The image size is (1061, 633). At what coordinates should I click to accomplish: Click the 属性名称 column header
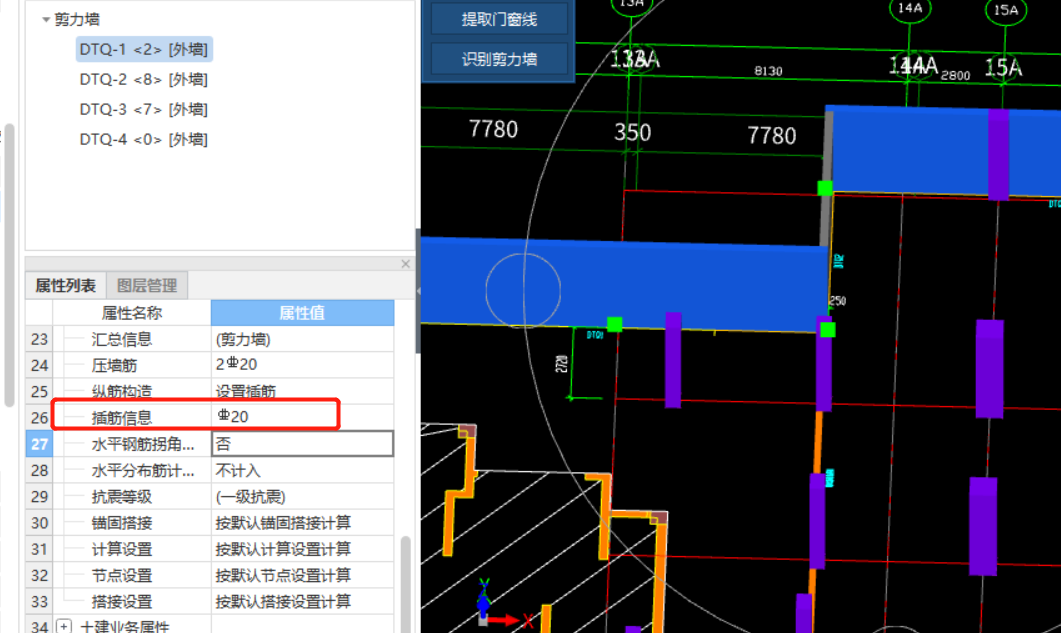pos(132,313)
